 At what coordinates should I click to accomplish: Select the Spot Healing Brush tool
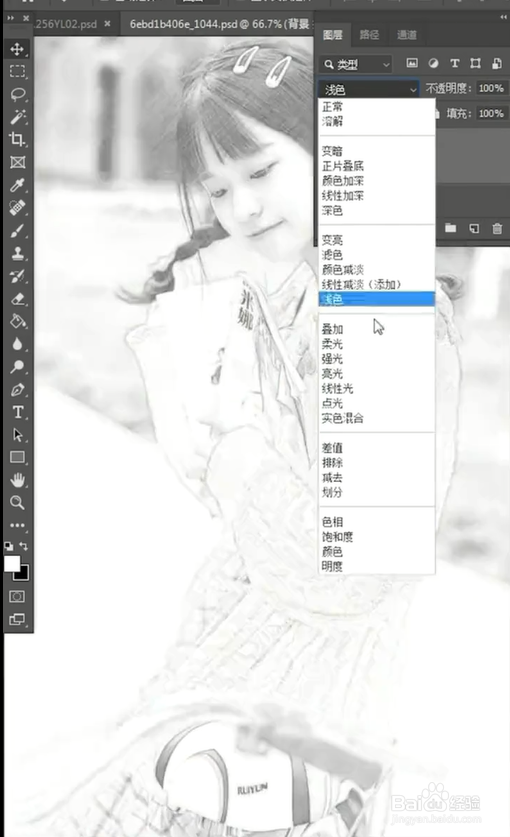pyautogui.click(x=17, y=208)
